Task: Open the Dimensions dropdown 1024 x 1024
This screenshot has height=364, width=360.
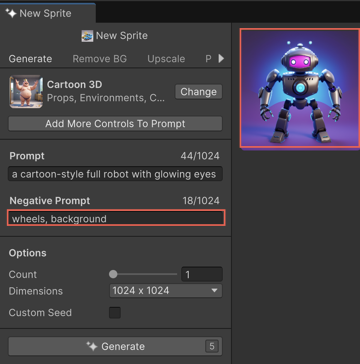Action: 166,291
